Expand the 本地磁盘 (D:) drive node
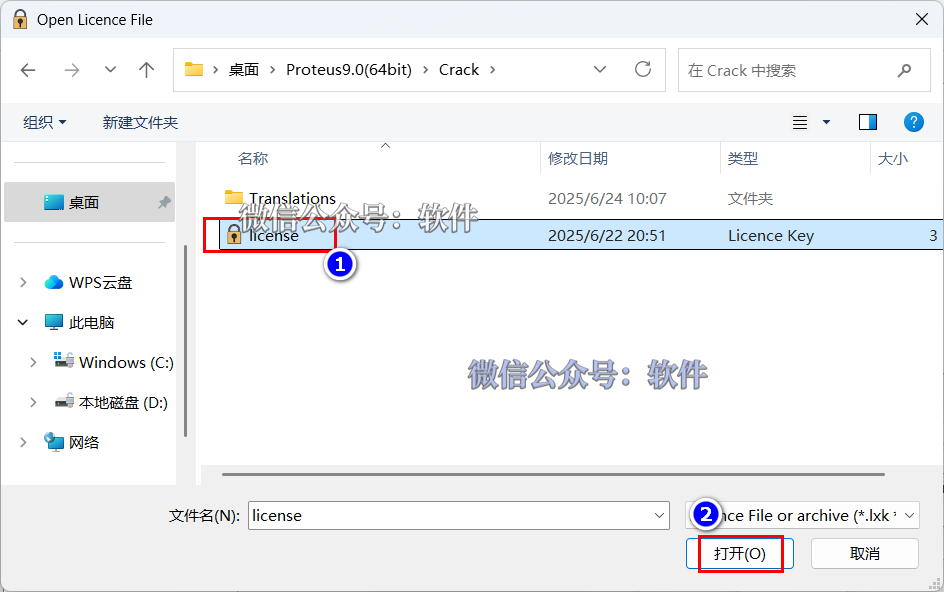The height and width of the screenshot is (592, 944). point(33,402)
